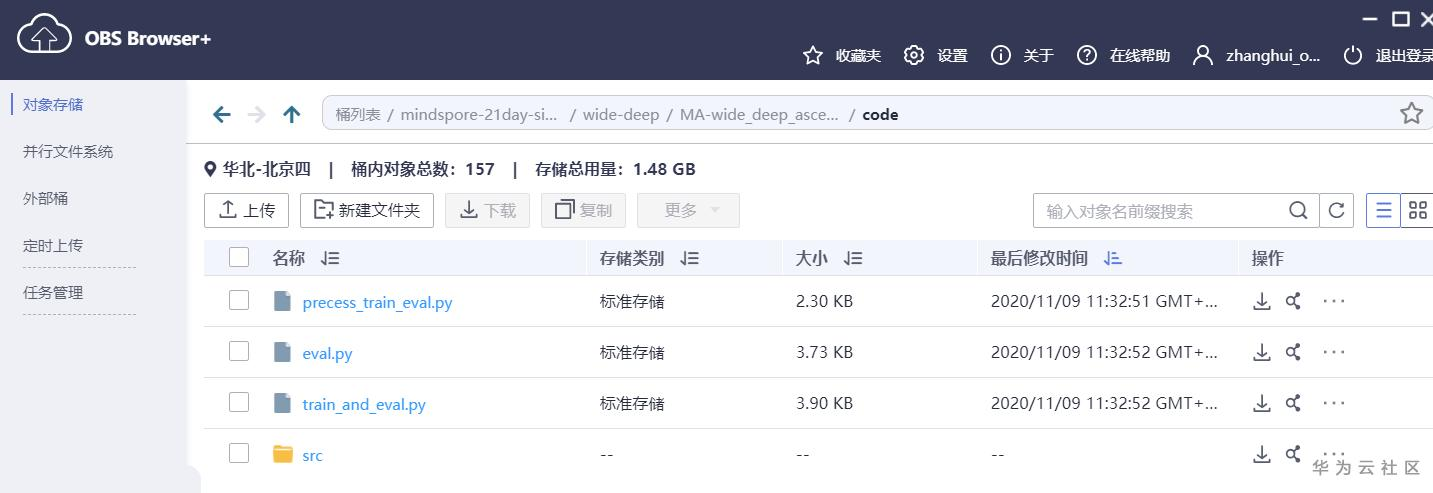Open the parallel file system section
The width and height of the screenshot is (1433, 493).
(x=68, y=152)
